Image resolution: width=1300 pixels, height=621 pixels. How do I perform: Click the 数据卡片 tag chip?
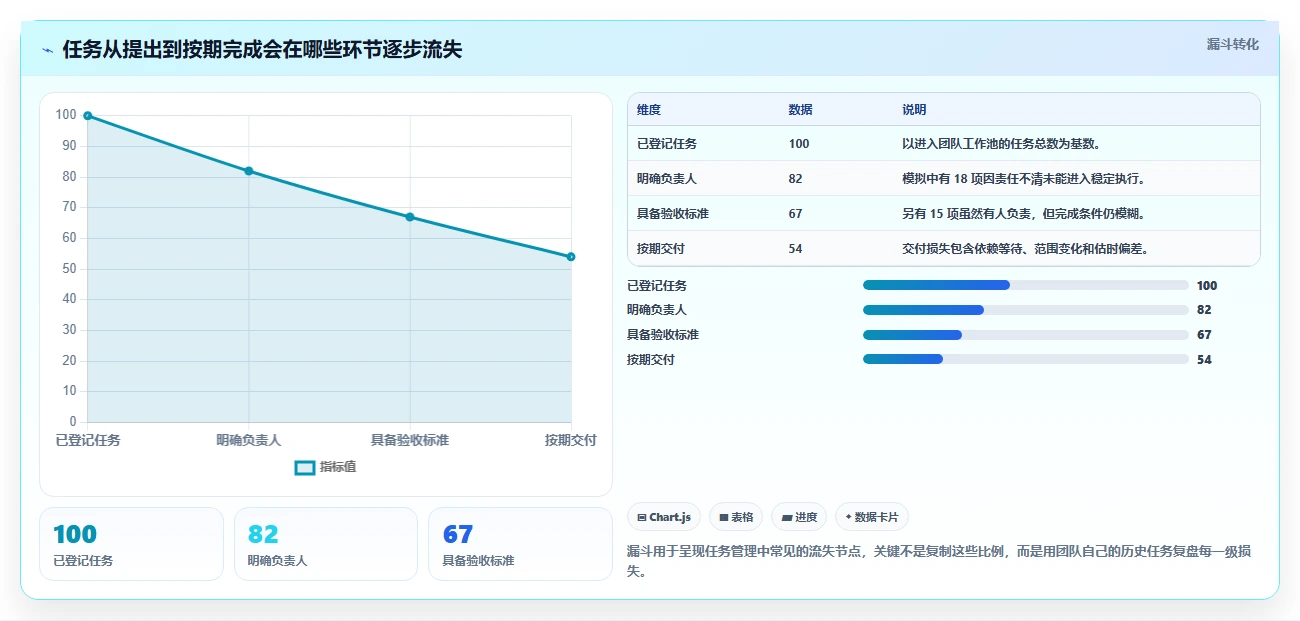(x=872, y=517)
